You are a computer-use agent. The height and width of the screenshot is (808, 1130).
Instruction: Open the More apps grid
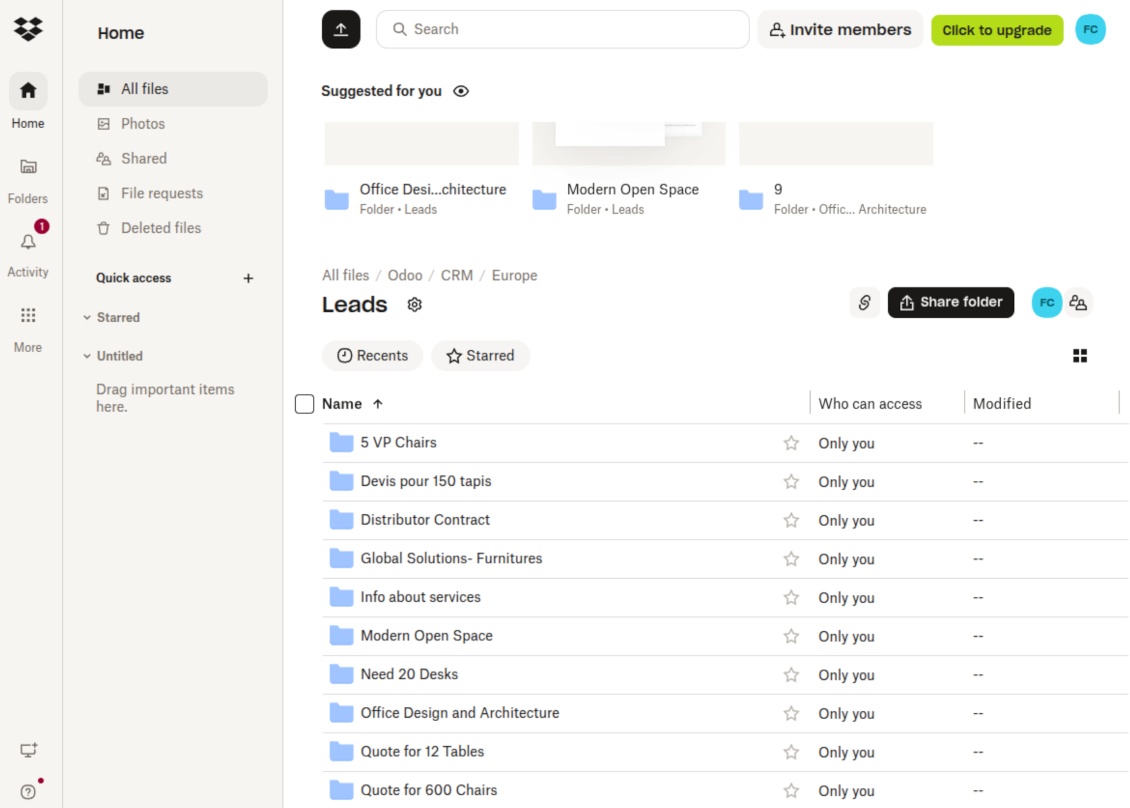[28, 316]
